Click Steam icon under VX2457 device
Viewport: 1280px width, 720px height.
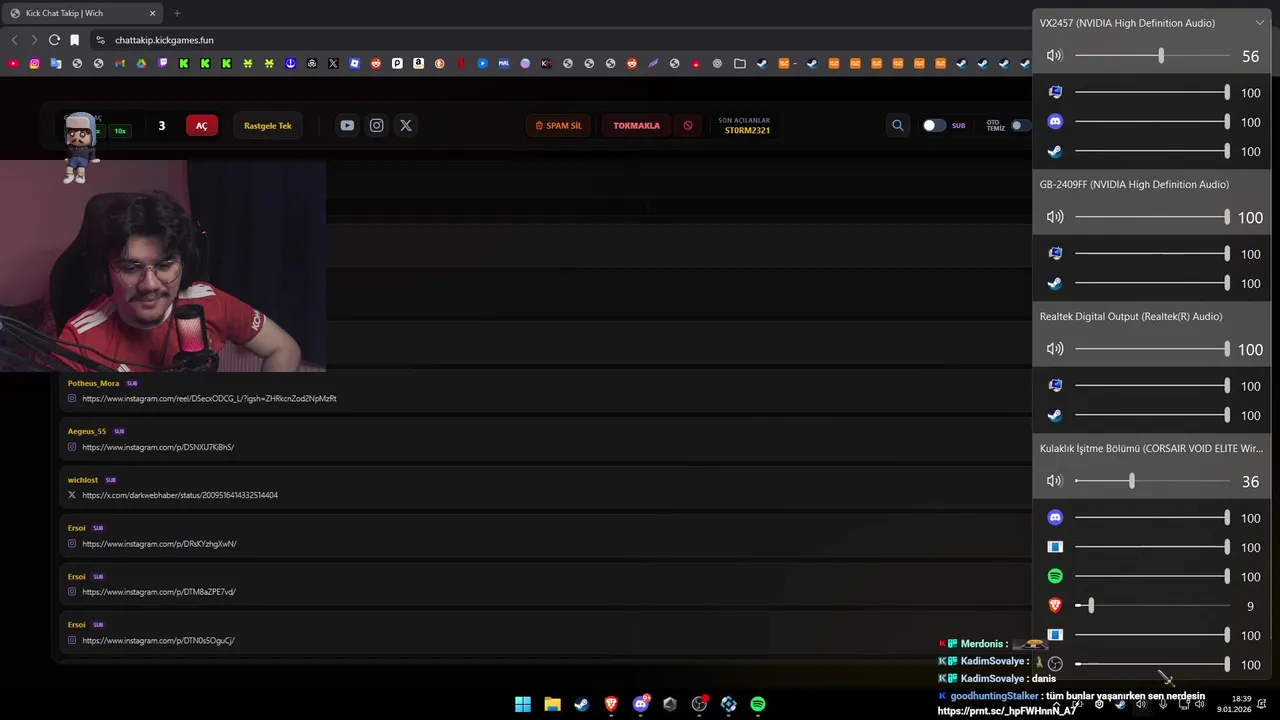click(x=1055, y=151)
